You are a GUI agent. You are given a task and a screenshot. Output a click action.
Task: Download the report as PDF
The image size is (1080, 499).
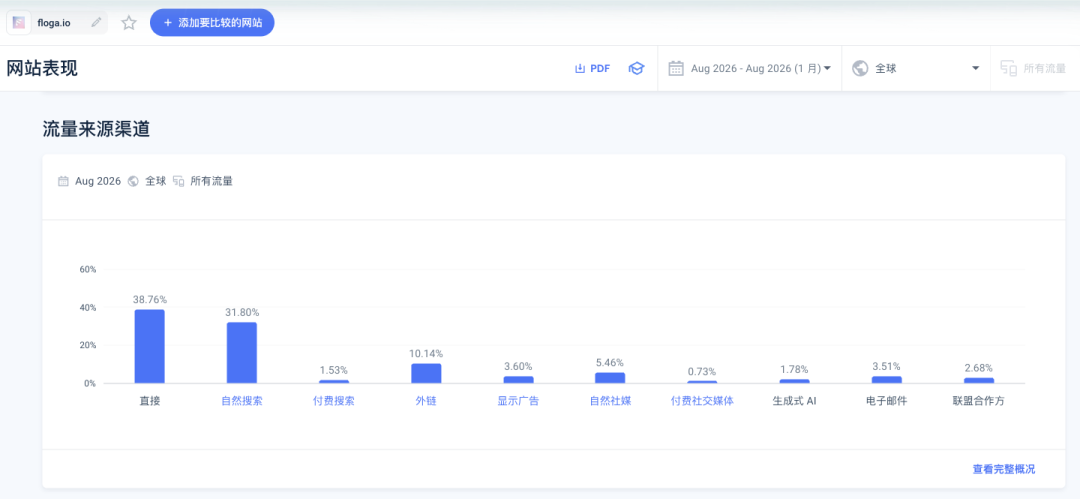pyautogui.click(x=592, y=68)
